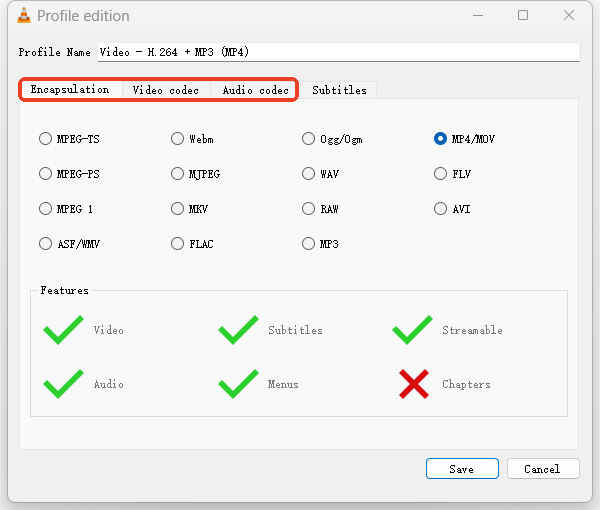Click the green checkmark next to Streamable
Screen dimensions: 600x510
(412, 330)
